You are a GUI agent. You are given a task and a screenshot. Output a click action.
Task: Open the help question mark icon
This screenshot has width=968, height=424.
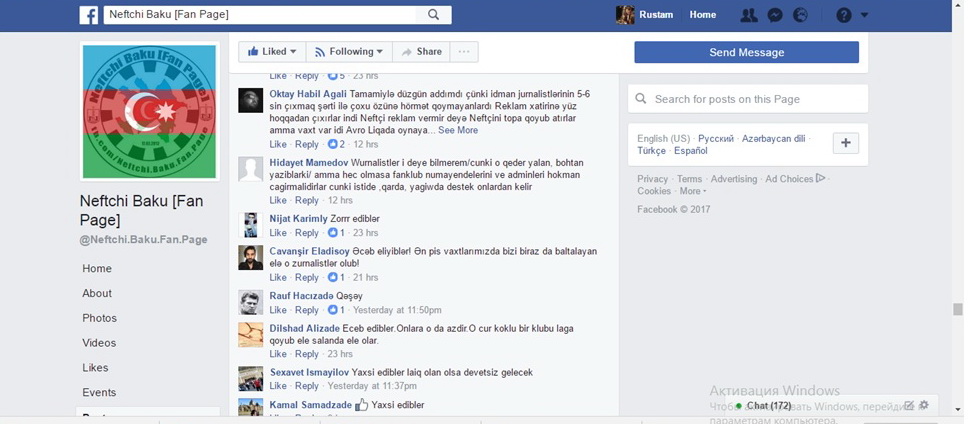point(844,15)
